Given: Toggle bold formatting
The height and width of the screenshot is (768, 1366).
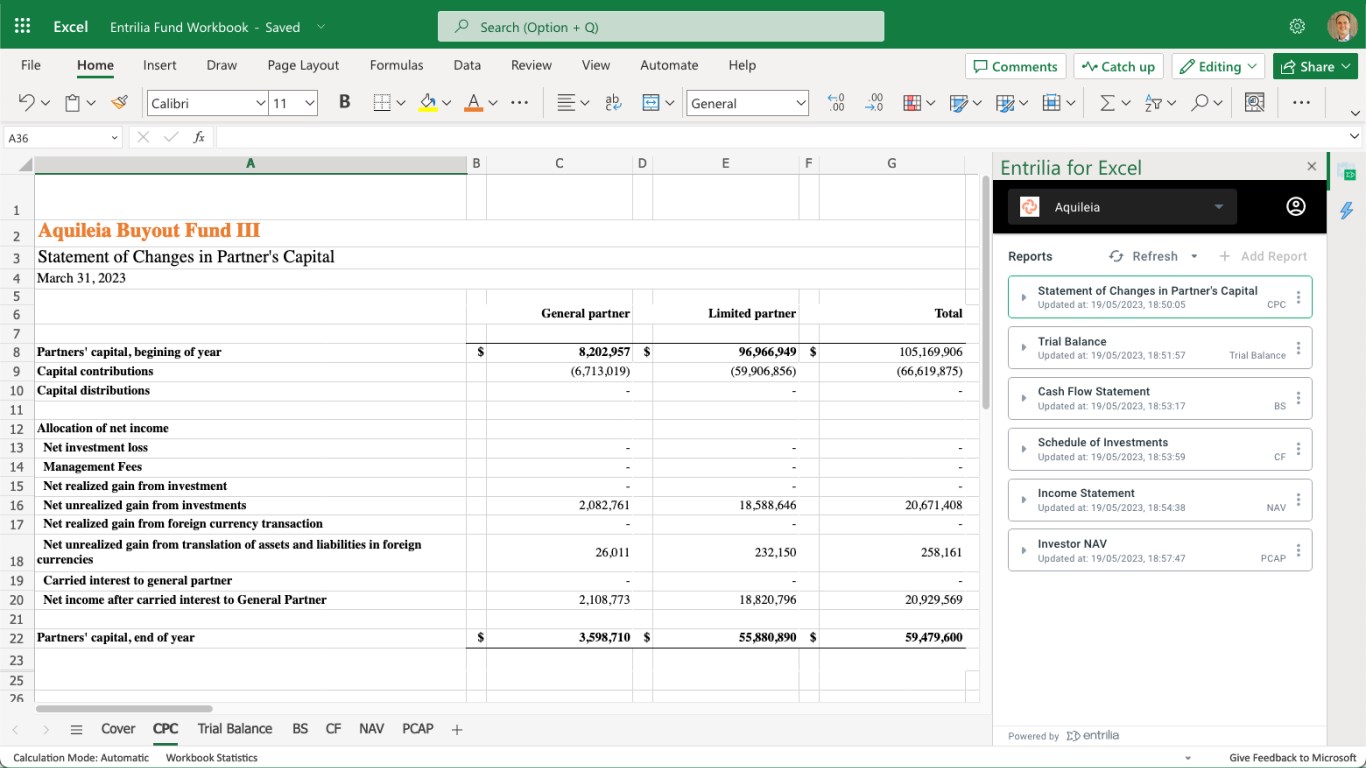Looking at the screenshot, I should pos(345,102).
